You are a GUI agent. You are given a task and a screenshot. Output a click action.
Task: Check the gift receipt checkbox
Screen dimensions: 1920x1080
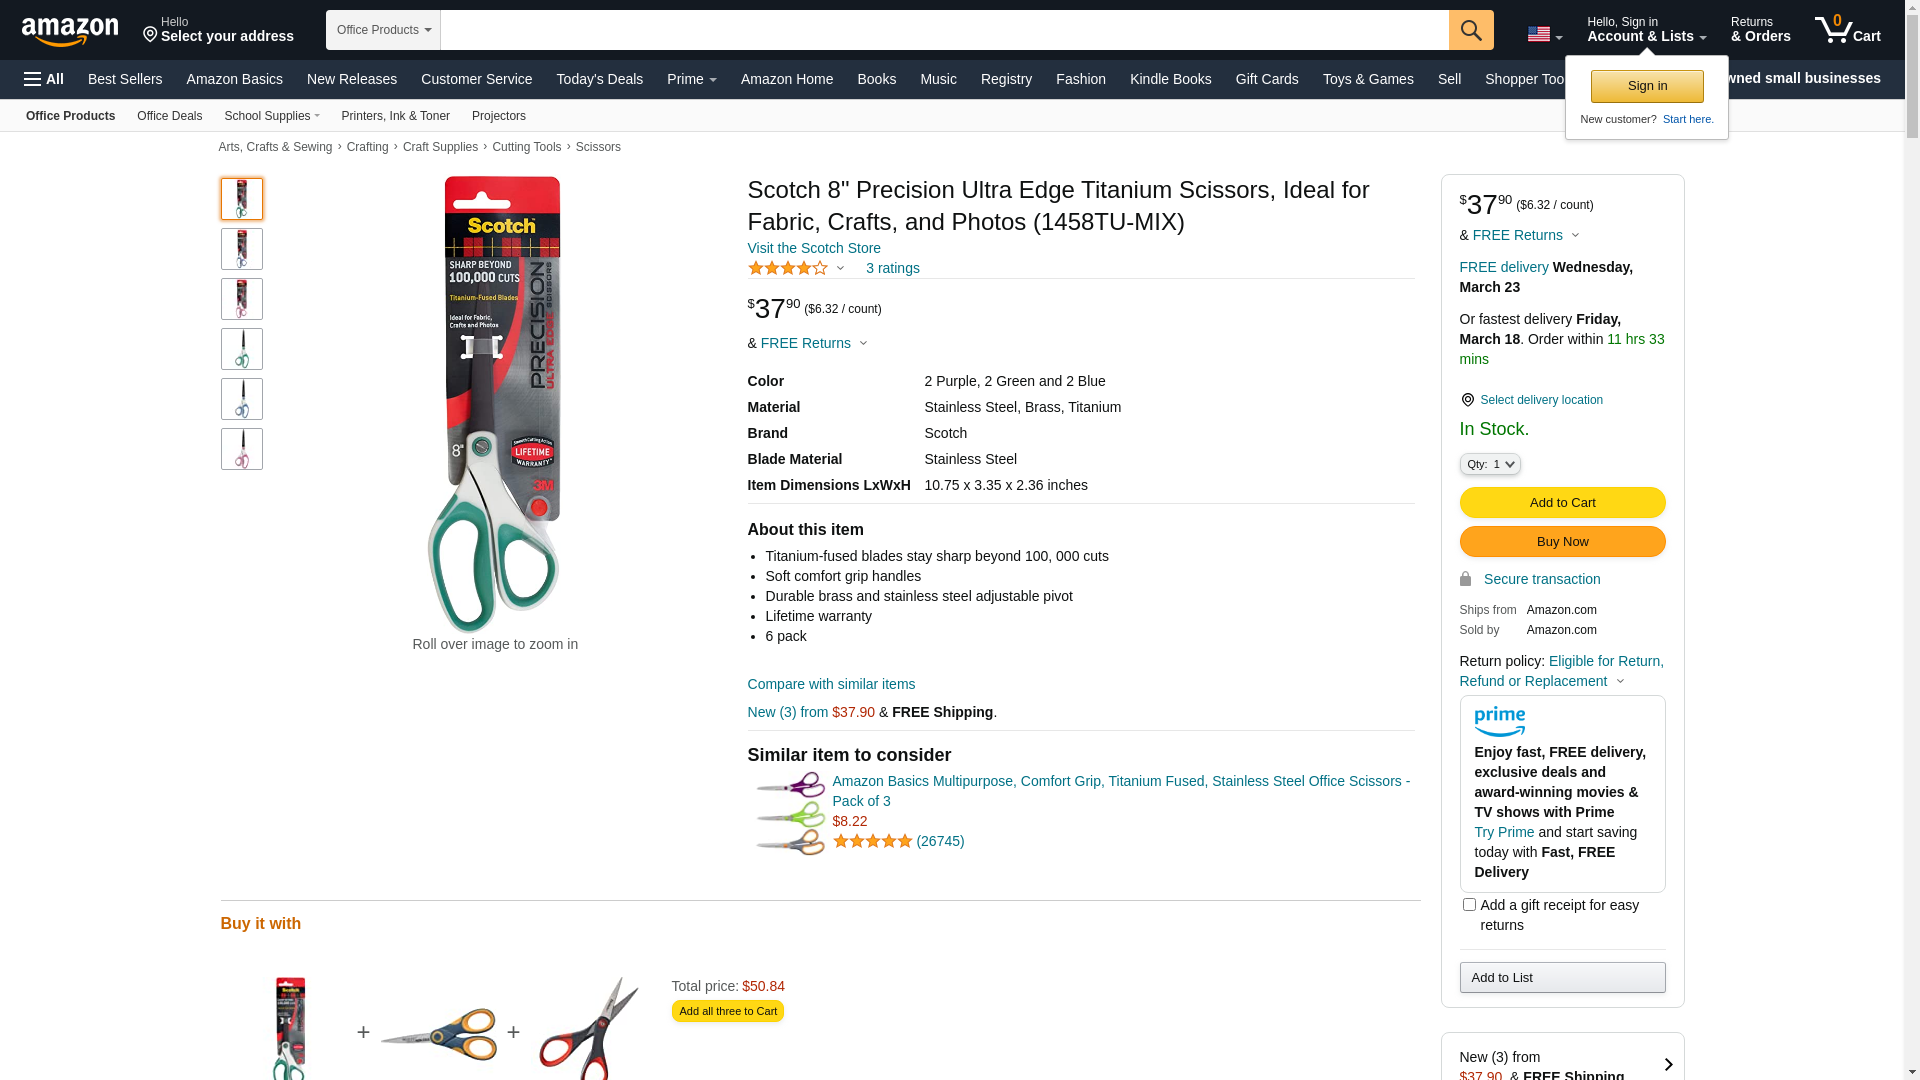click(1469, 904)
